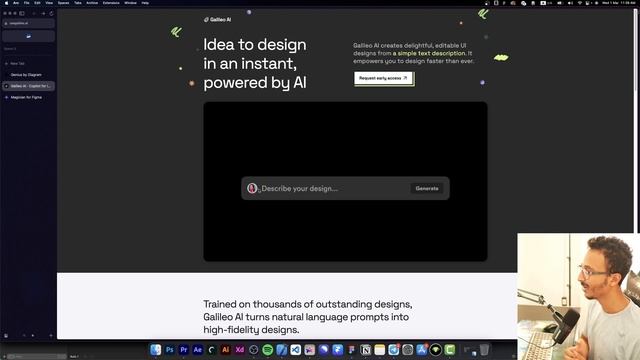The width and height of the screenshot is (640, 360).
Task: Click 'Trained on thousands of outstanding designs' text
Action: [308, 317]
